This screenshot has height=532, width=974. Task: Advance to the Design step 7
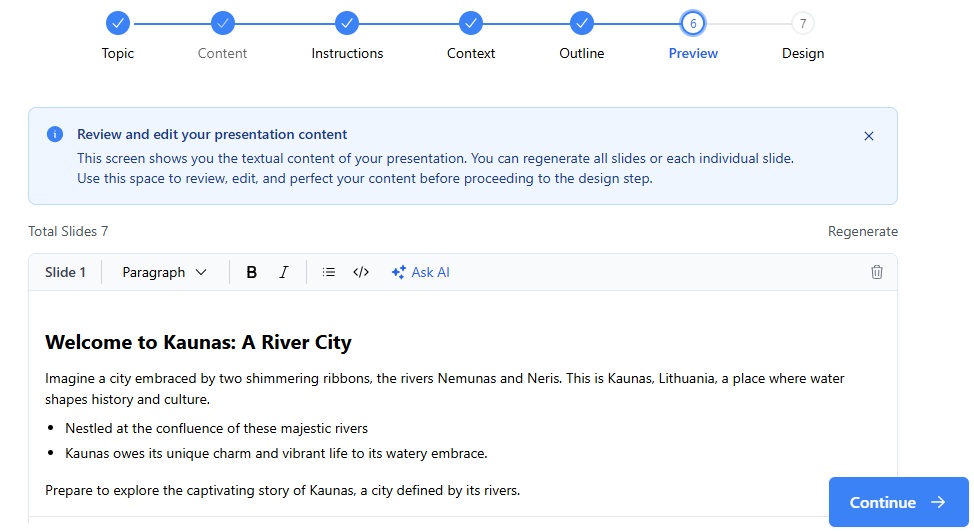tap(803, 23)
